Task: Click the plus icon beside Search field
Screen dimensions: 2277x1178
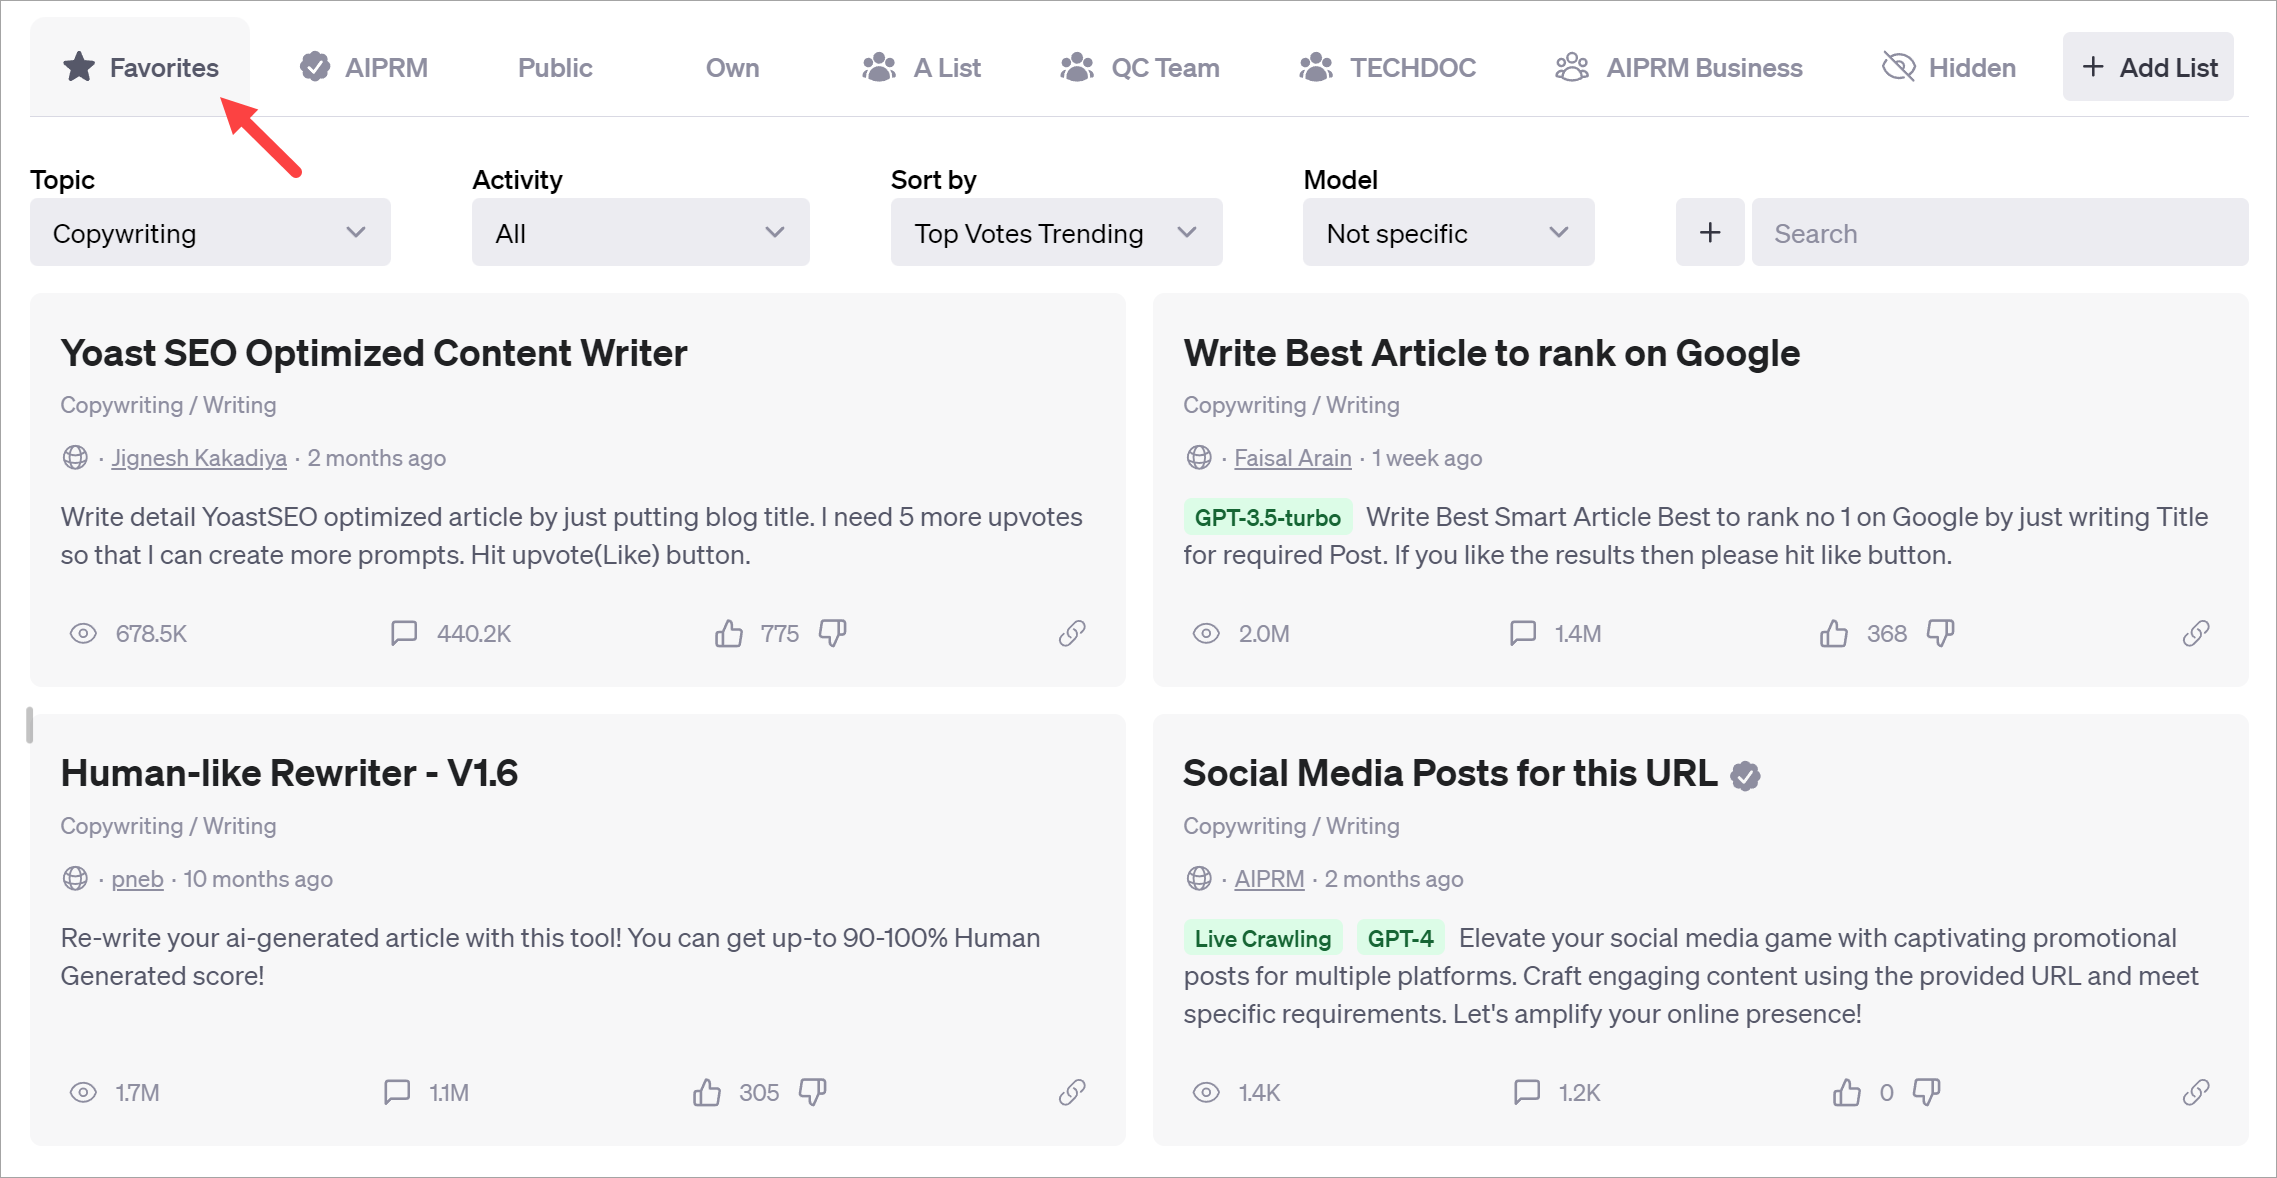Action: (x=1710, y=233)
